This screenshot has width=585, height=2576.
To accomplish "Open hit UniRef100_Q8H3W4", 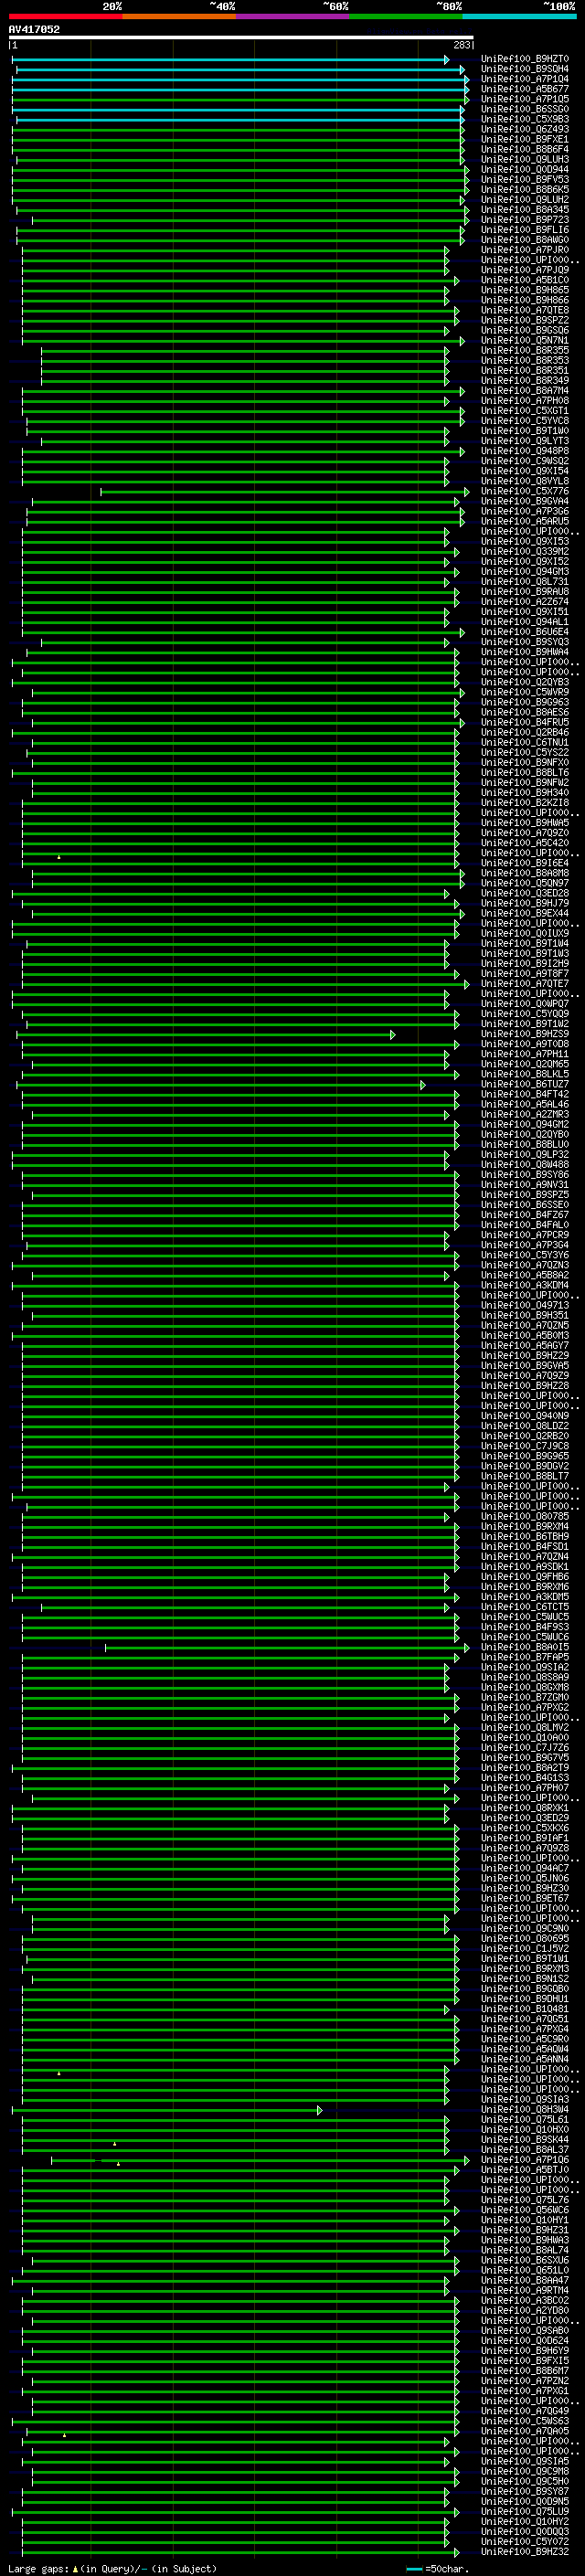I will click(524, 2109).
